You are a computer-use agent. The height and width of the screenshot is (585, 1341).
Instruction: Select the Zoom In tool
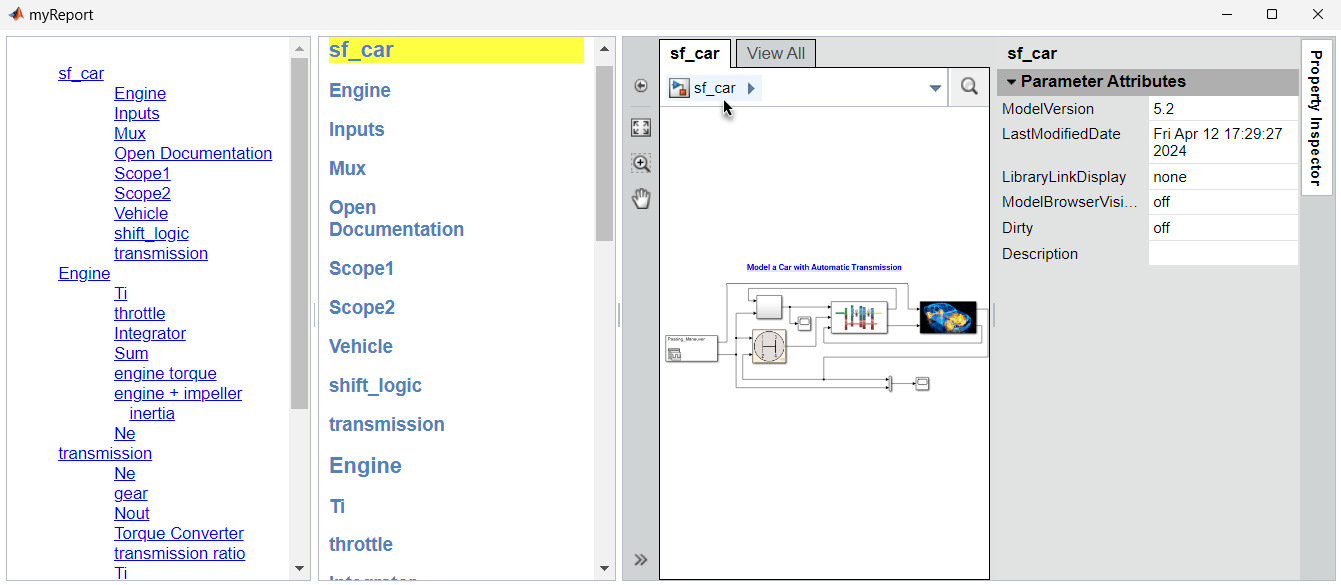pos(641,163)
